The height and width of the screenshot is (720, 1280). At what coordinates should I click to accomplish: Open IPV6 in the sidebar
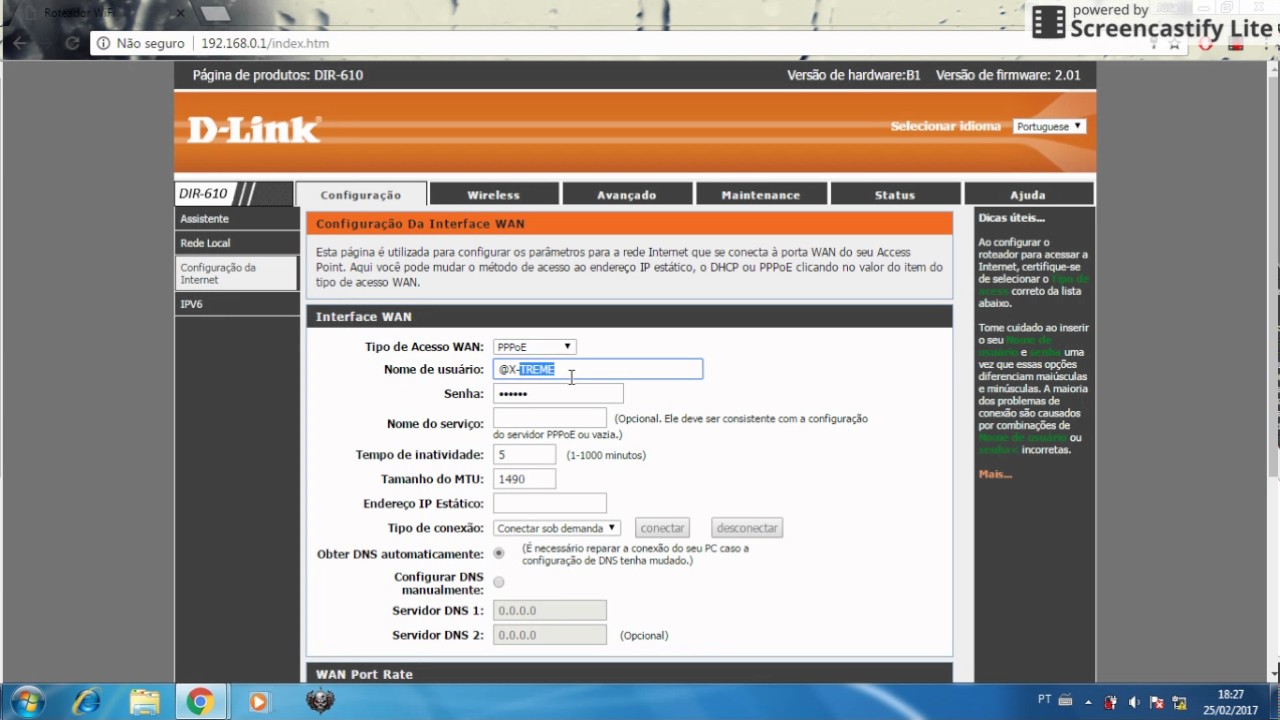pyautogui.click(x=236, y=304)
